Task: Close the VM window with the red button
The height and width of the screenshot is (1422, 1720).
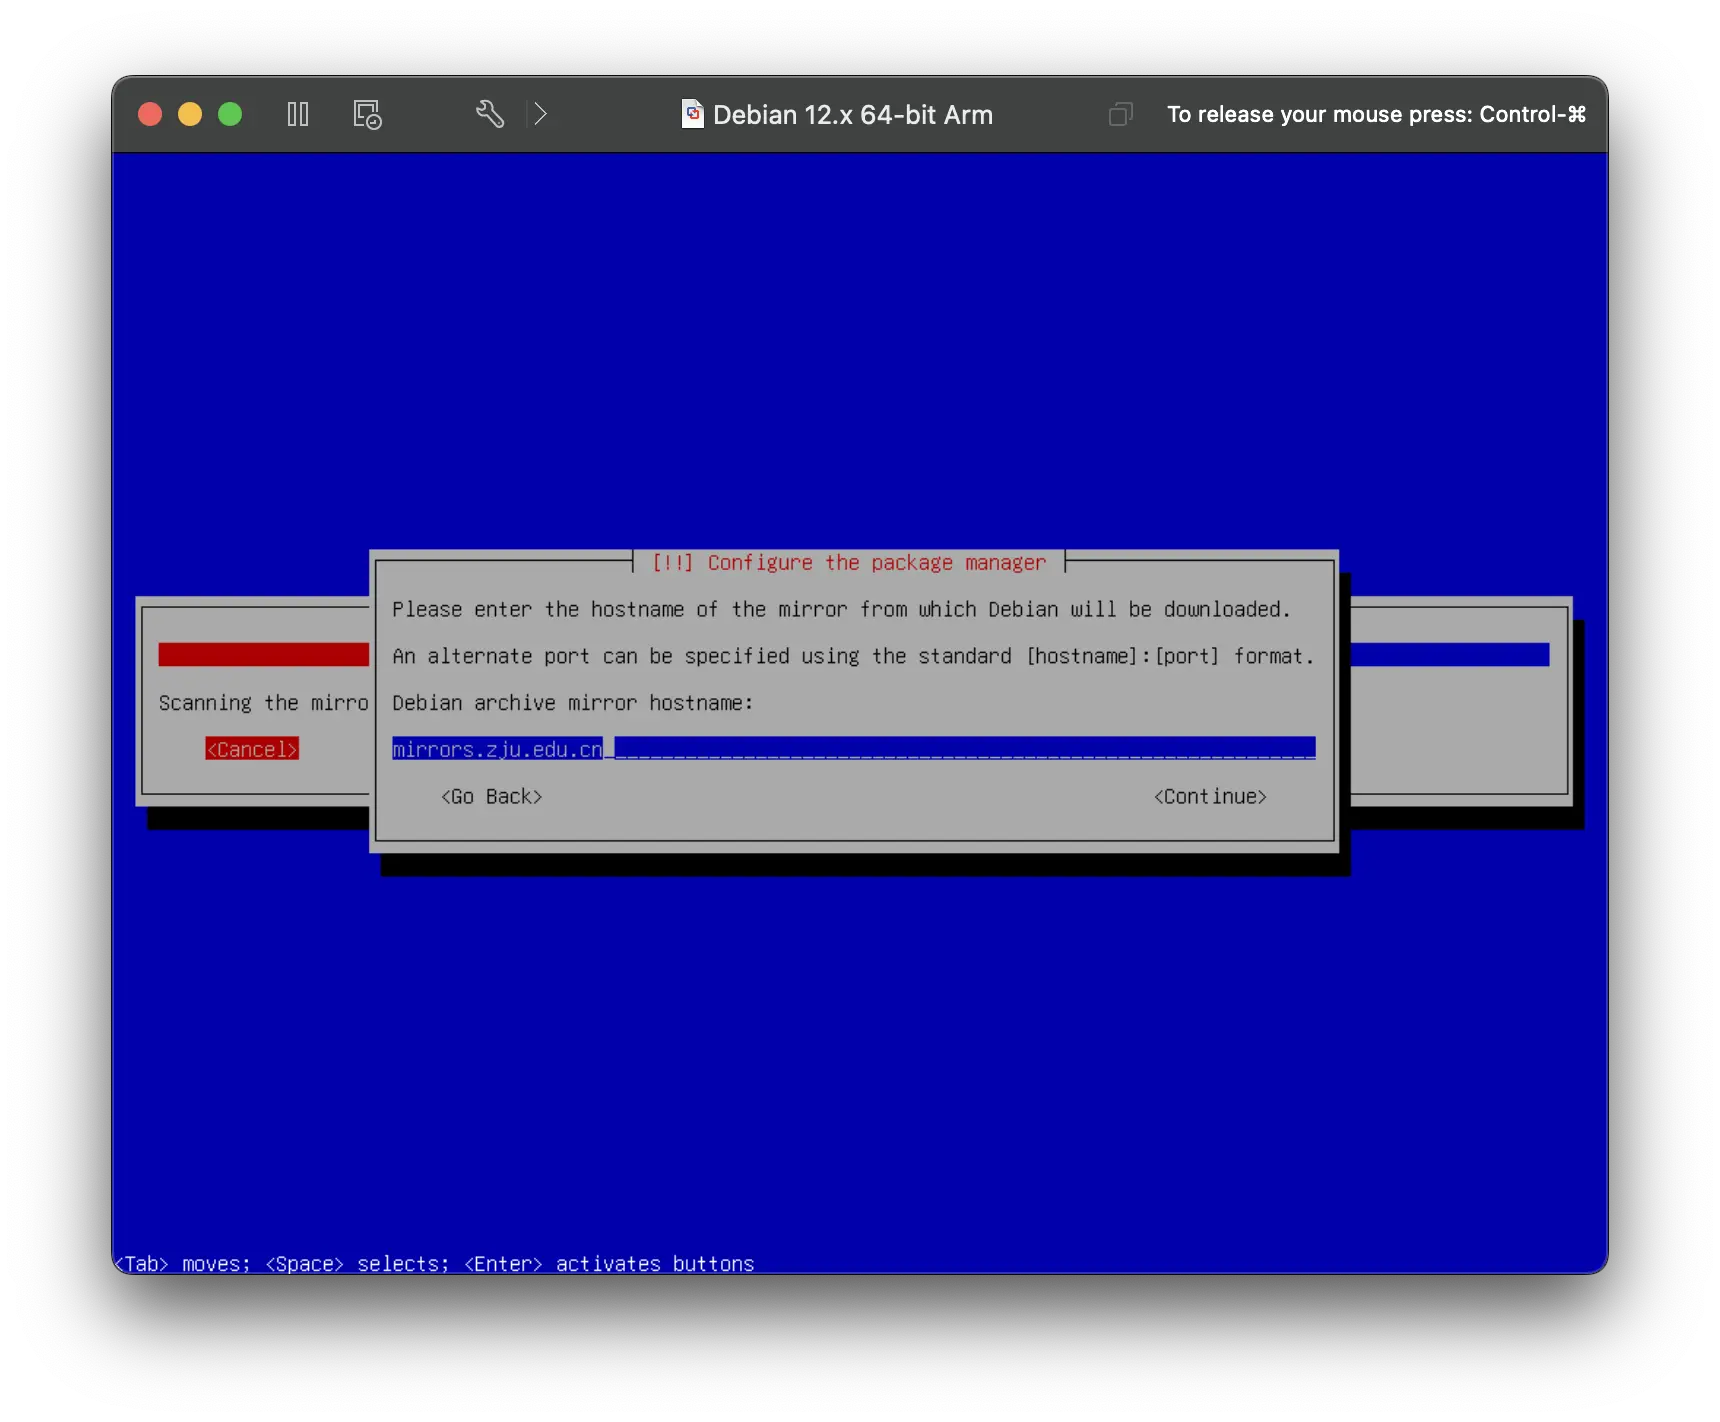Action: [150, 114]
